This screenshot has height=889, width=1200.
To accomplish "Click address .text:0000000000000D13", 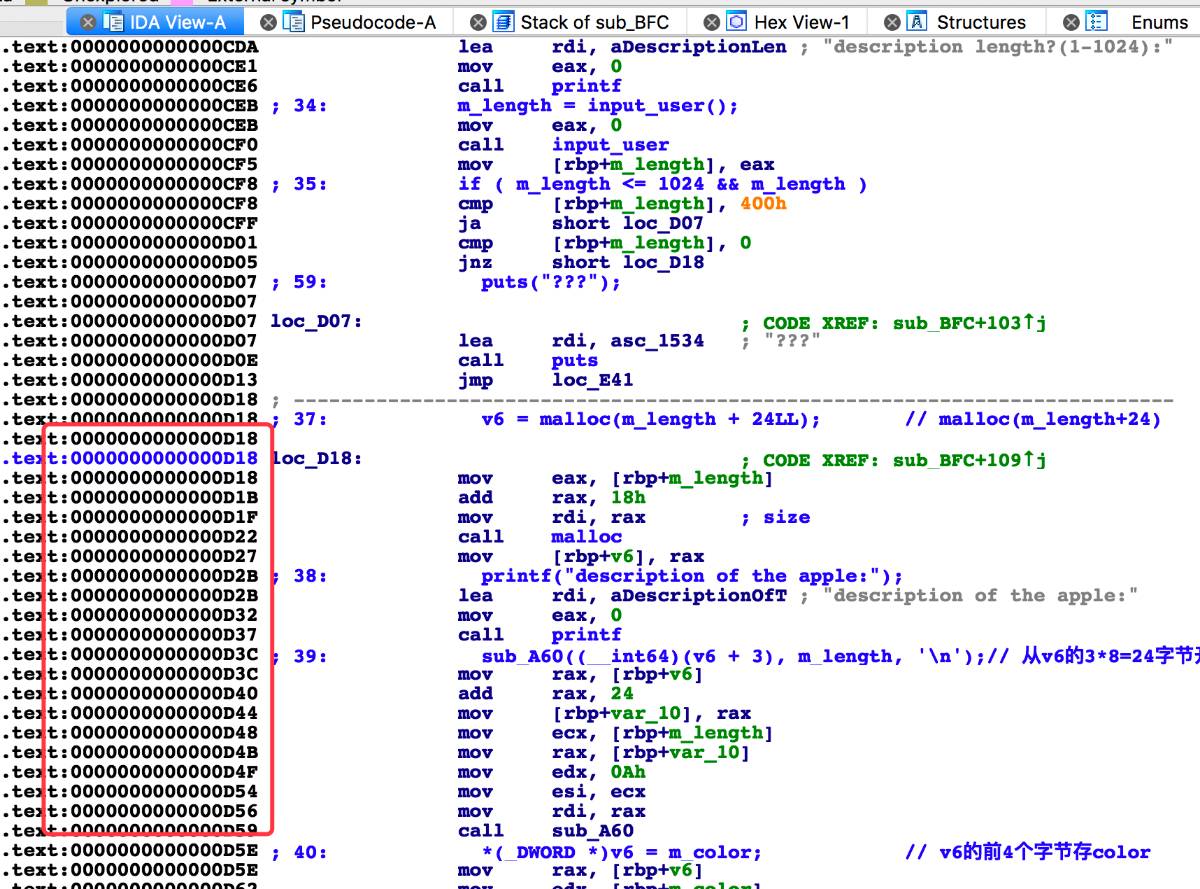I will [x=129, y=380].
